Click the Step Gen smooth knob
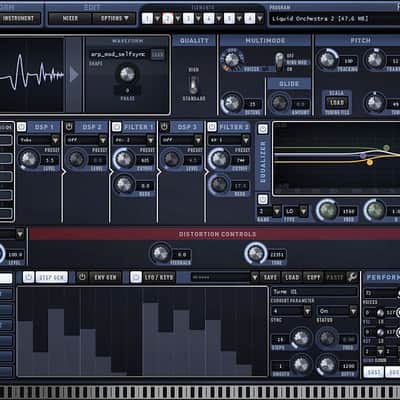 coord(301,364)
